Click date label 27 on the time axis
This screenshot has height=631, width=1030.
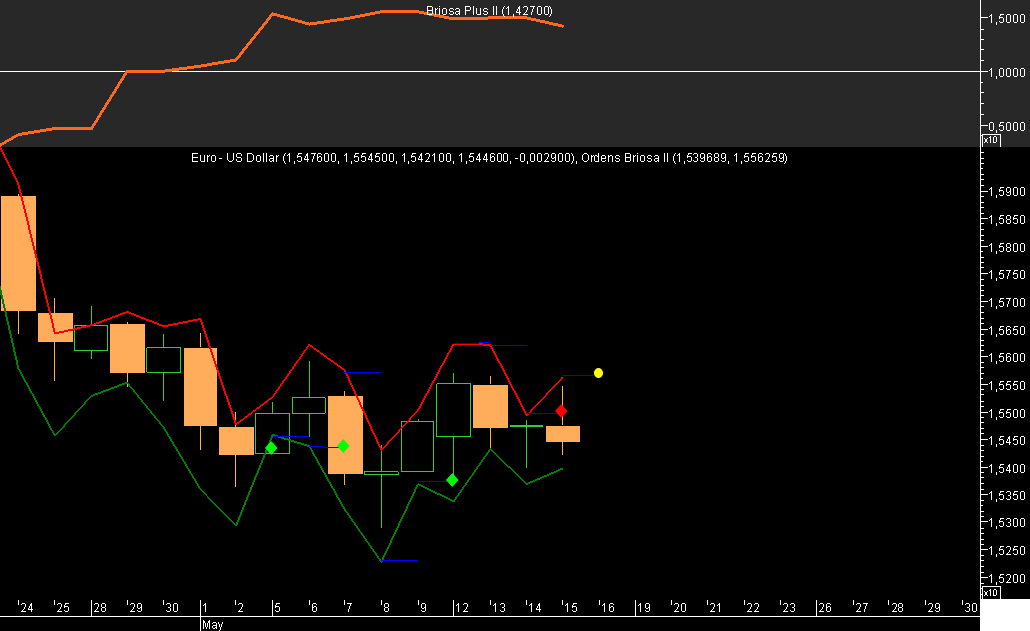click(x=861, y=608)
